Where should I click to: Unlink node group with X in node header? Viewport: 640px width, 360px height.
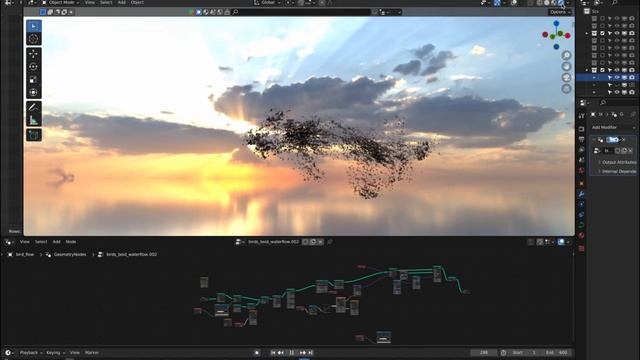coord(320,242)
